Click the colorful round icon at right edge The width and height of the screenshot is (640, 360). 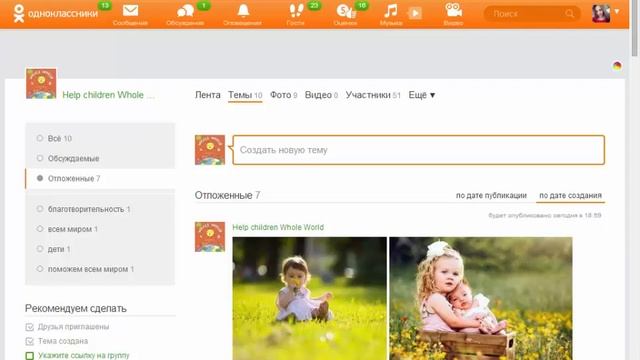[617, 66]
